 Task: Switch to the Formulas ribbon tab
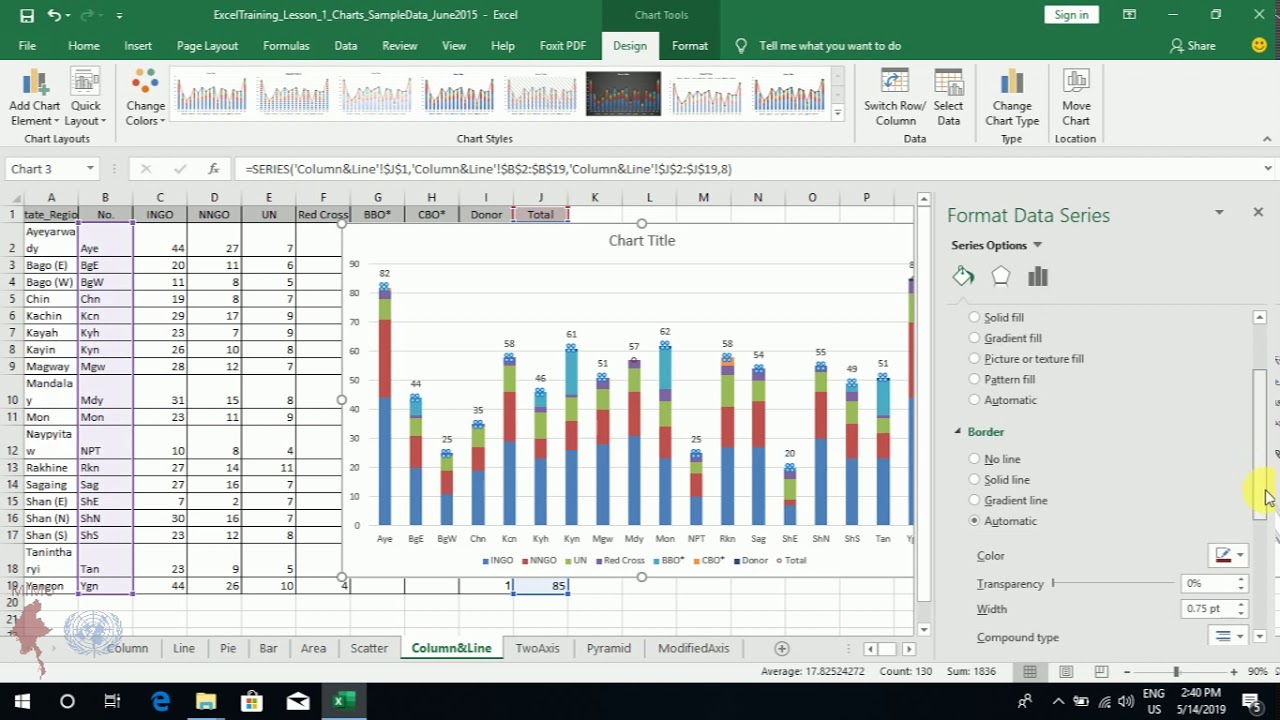[286, 46]
